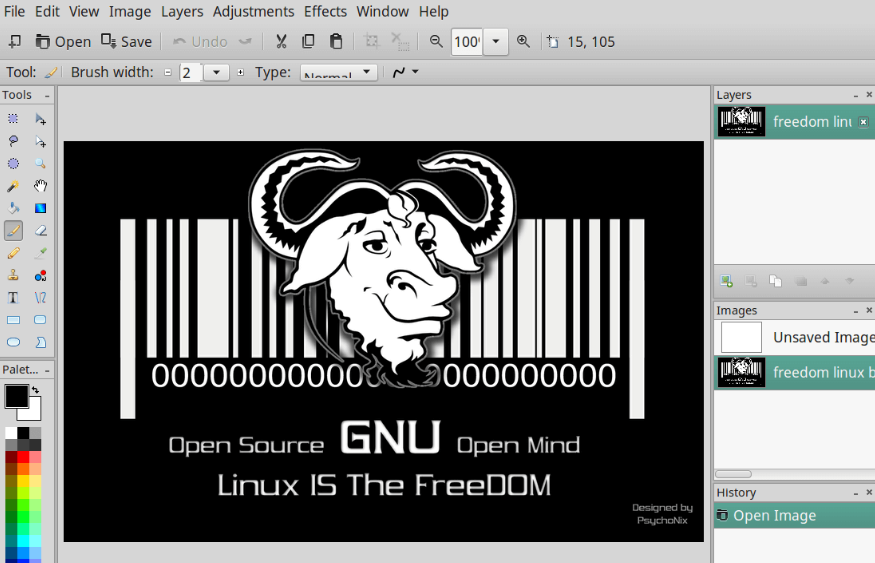Viewport: 875px width, 563px height.
Task: Select the Lasso Select tool
Action: coord(13,141)
